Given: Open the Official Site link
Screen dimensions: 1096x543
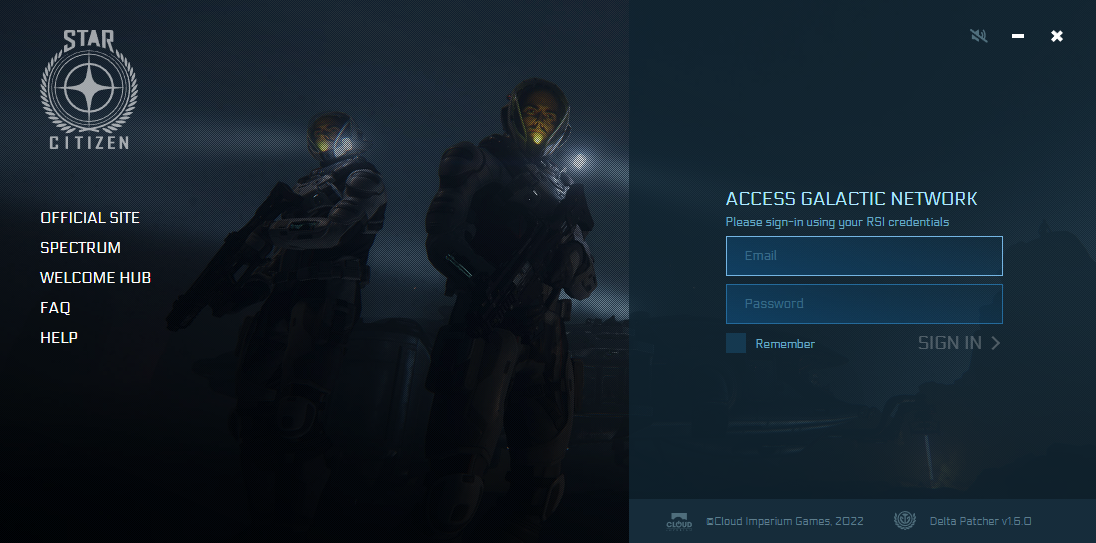Looking at the screenshot, I should click(90, 218).
